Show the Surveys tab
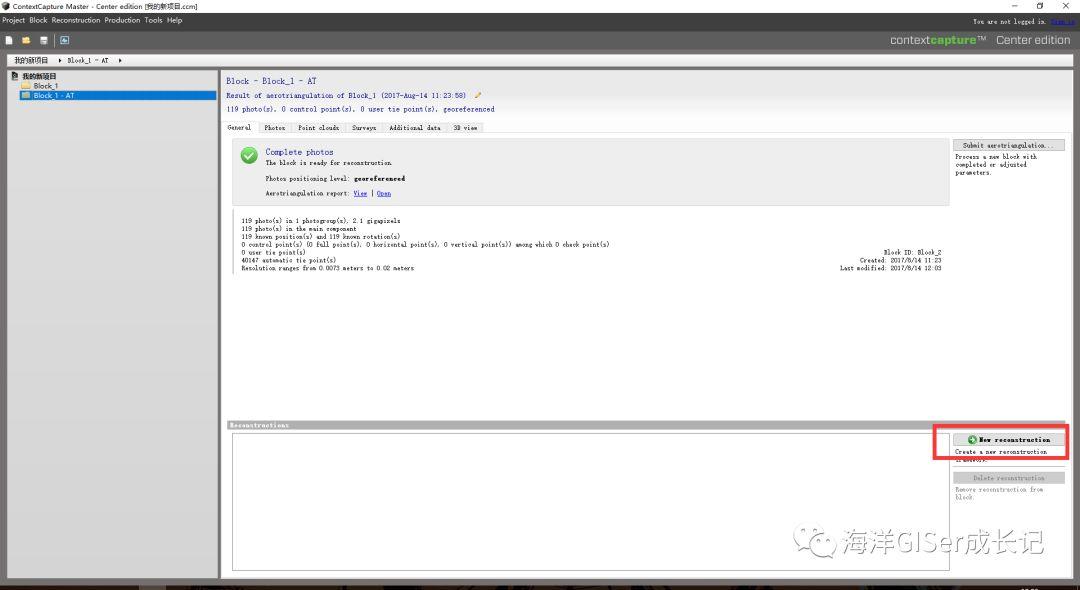Screen dimensions: 1080x590 [364, 127]
